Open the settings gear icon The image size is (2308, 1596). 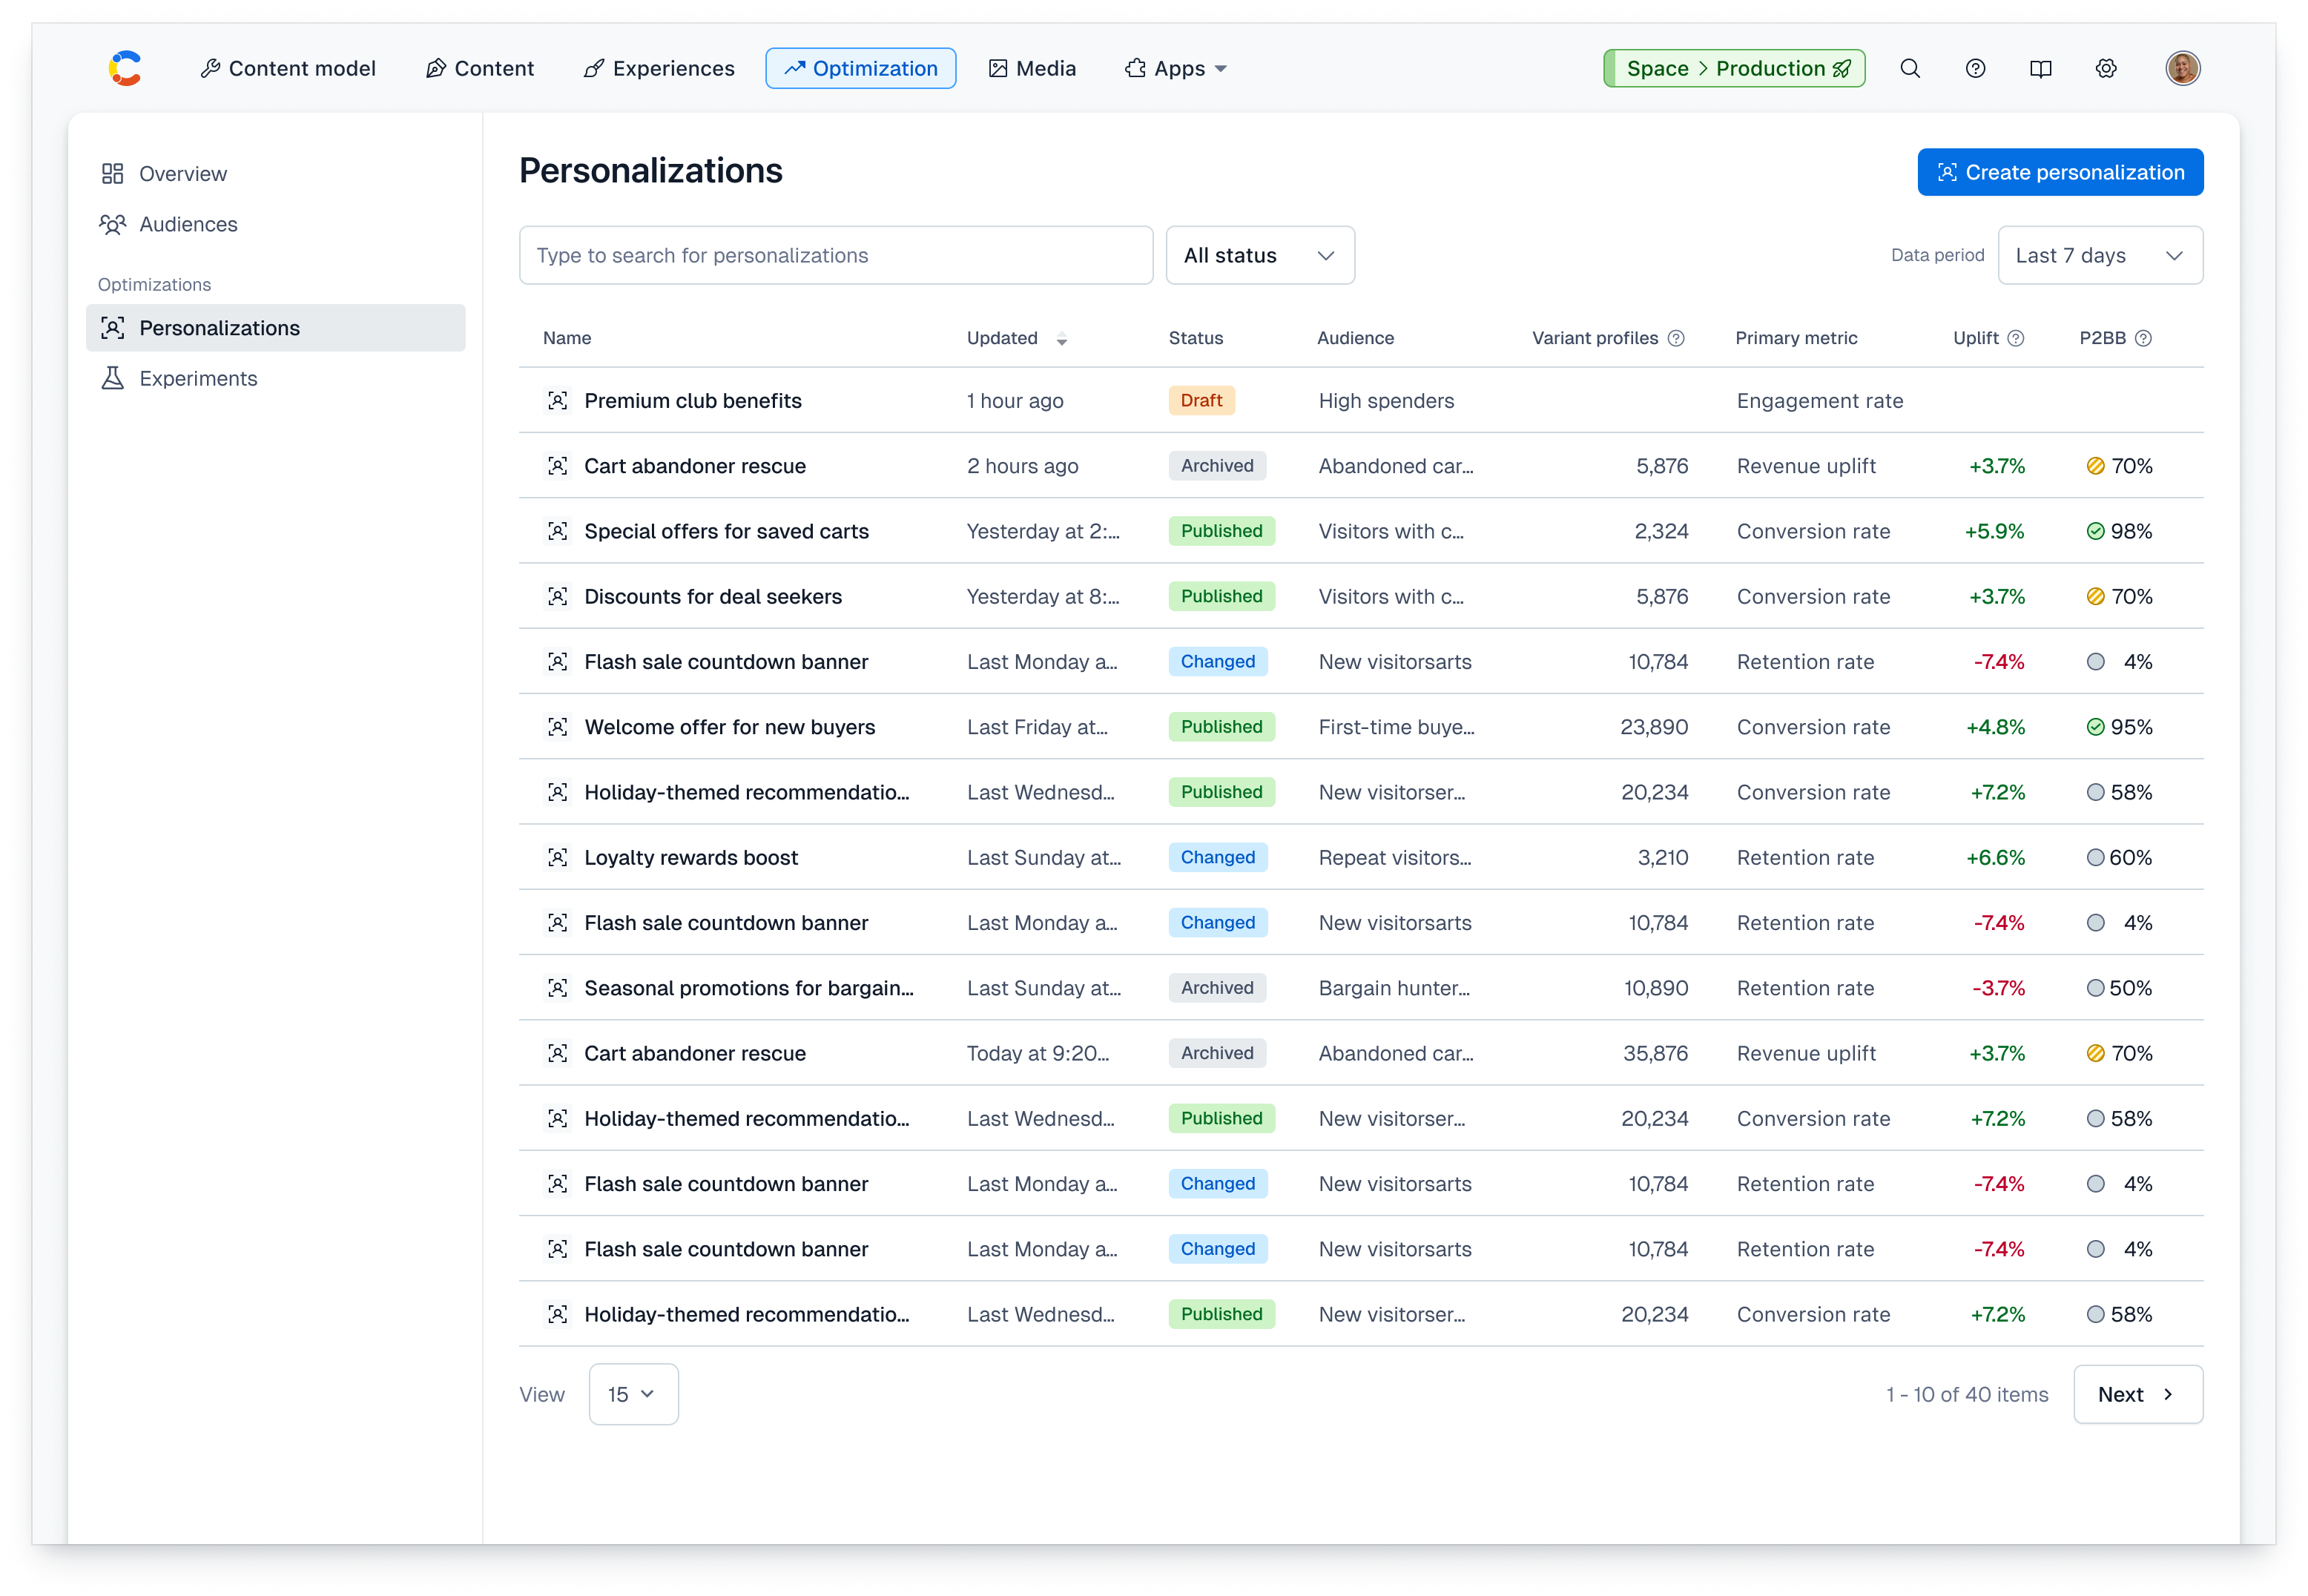(2106, 68)
